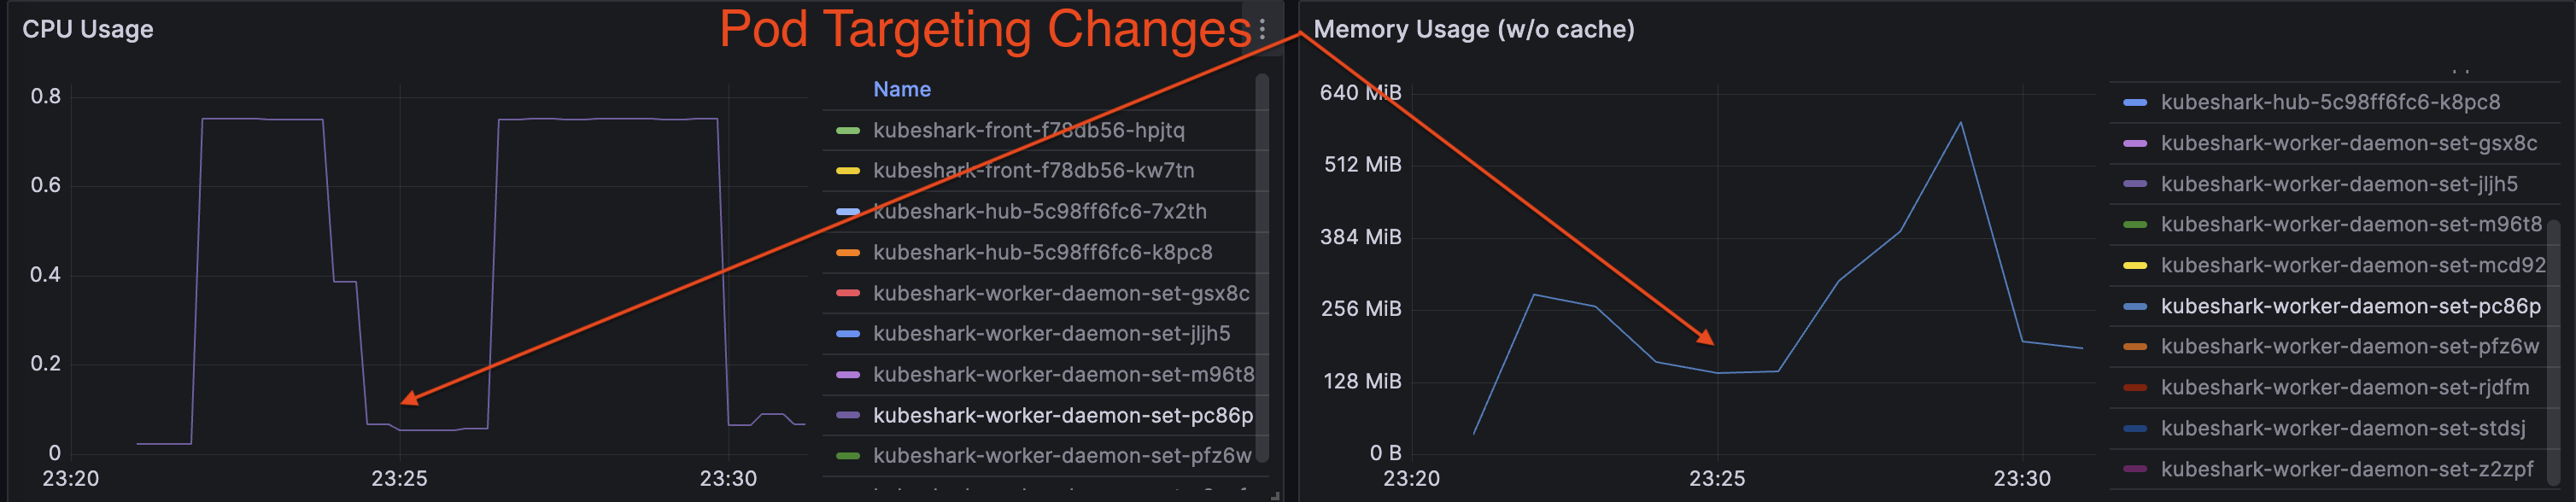Open the panel menu via three-dot icon
This screenshot has height=502, width=2576.
1262,28
